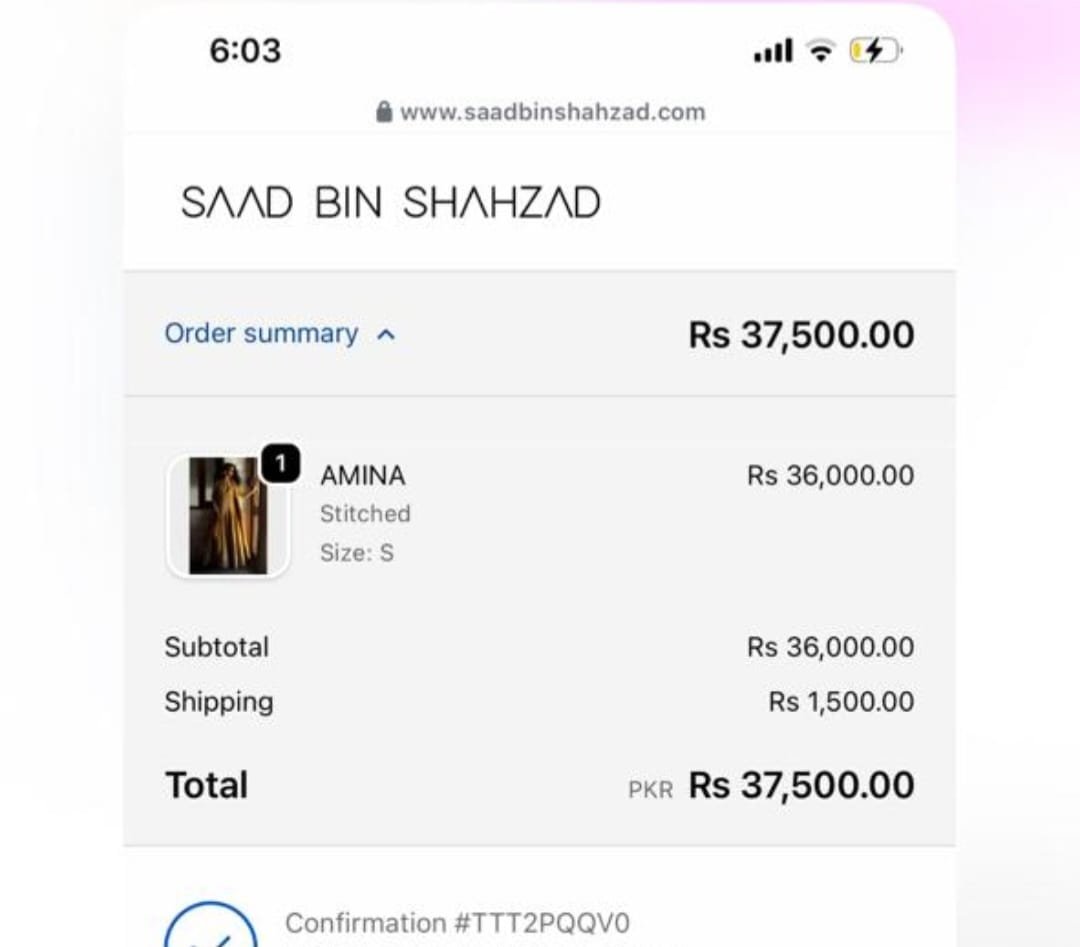Image resolution: width=1080 pixels, height=947 pixels.
Task: Tap the Shipping cost Rs 1,500.00
Action: tap(841, 702)
